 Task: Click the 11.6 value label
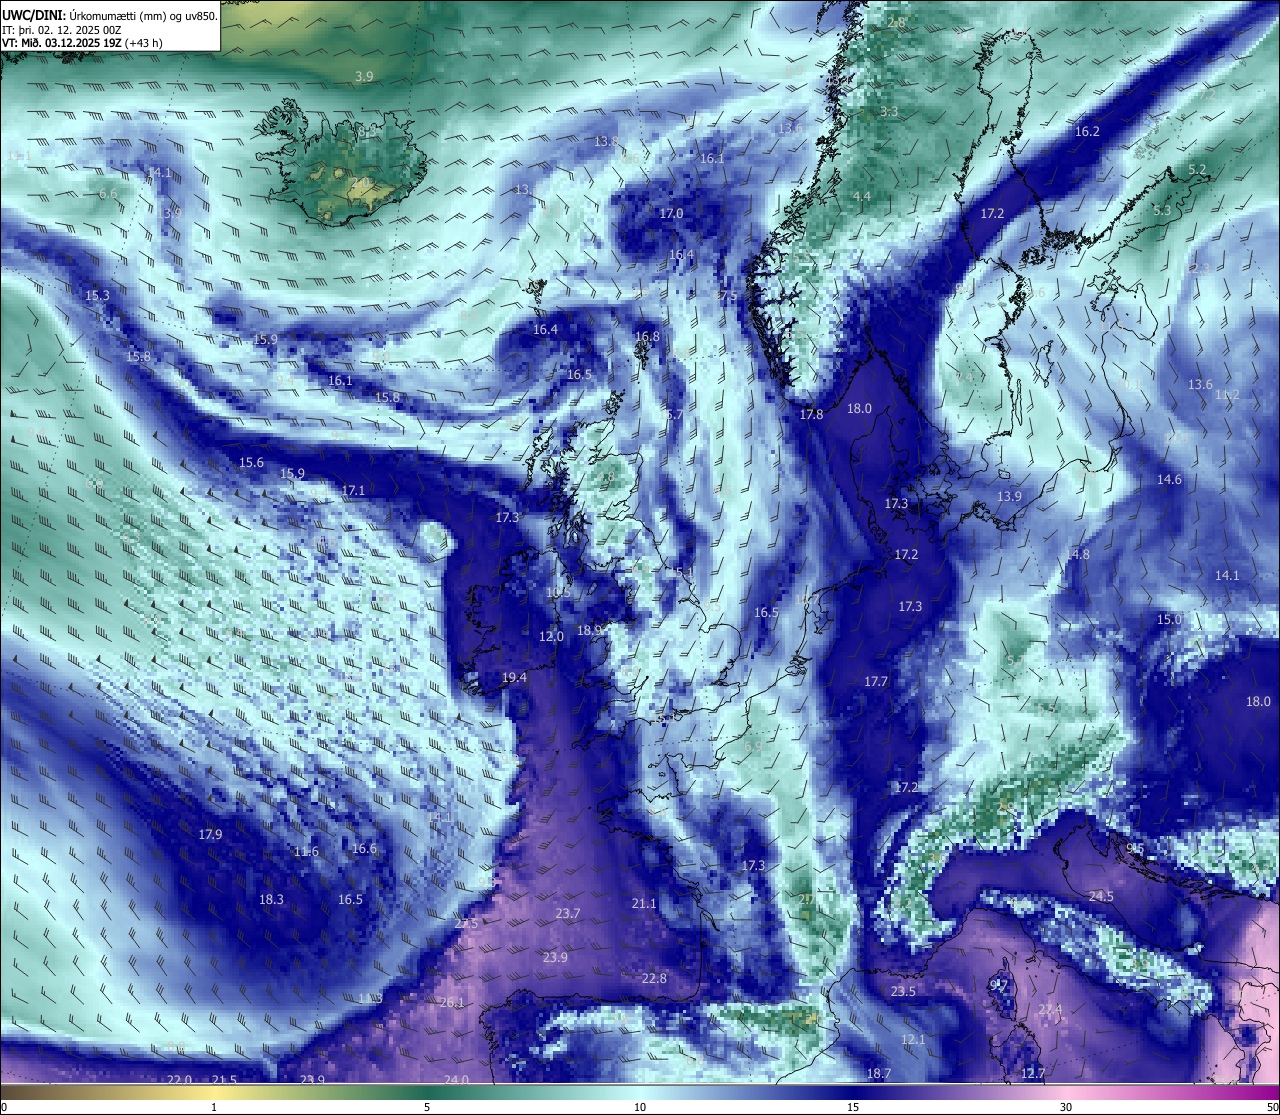[x=306, y=851]
